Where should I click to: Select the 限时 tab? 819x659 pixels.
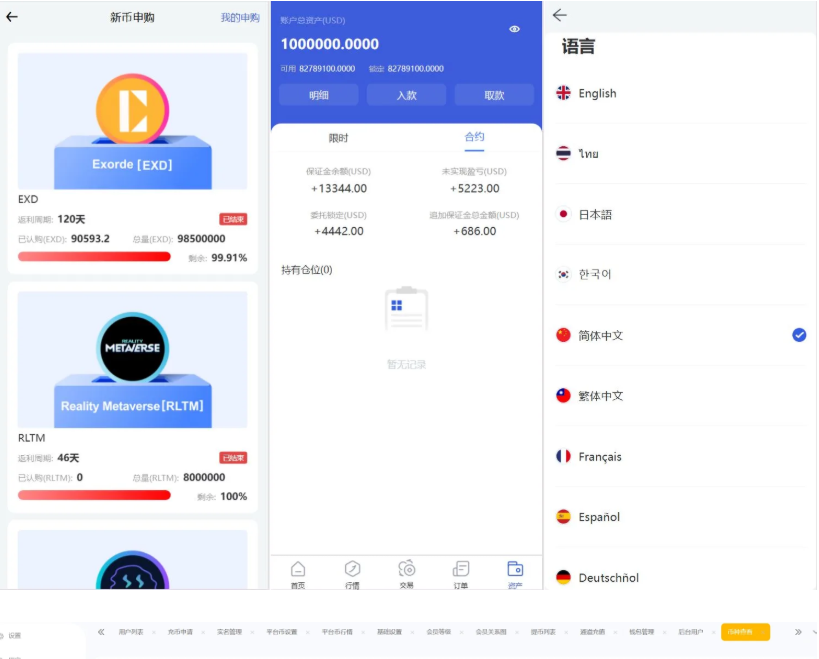pyautogui.click(x=339, y=136)
